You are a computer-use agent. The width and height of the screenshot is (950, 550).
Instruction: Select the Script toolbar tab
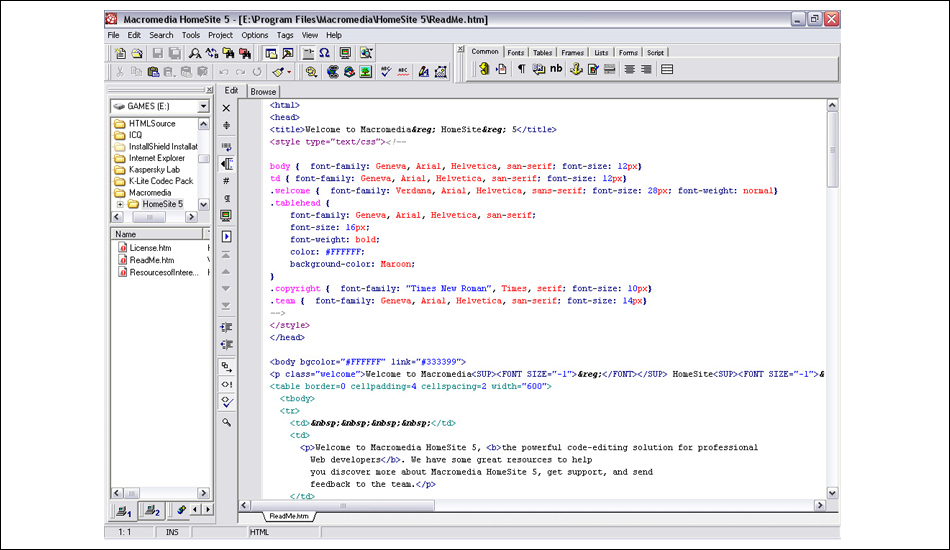[x=655, y=53]
